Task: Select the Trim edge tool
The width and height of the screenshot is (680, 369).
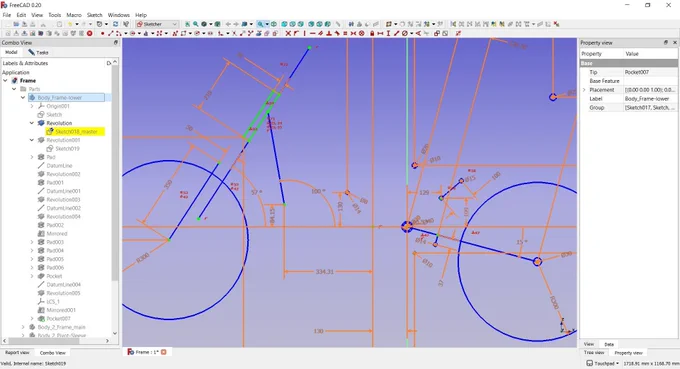Action: coord(234,33)
